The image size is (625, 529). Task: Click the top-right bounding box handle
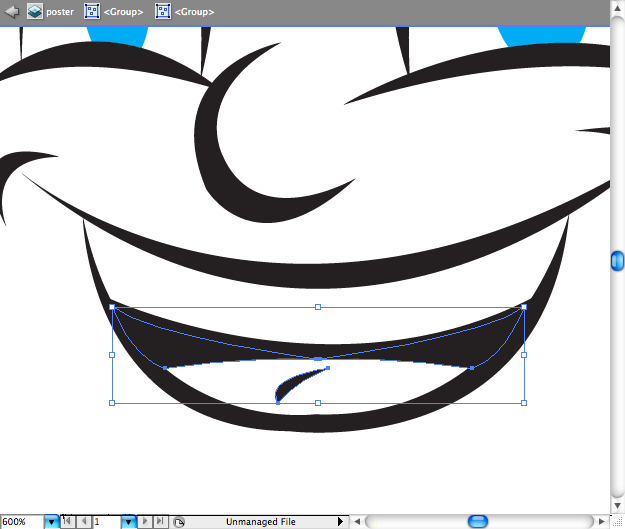click(524, 307)
